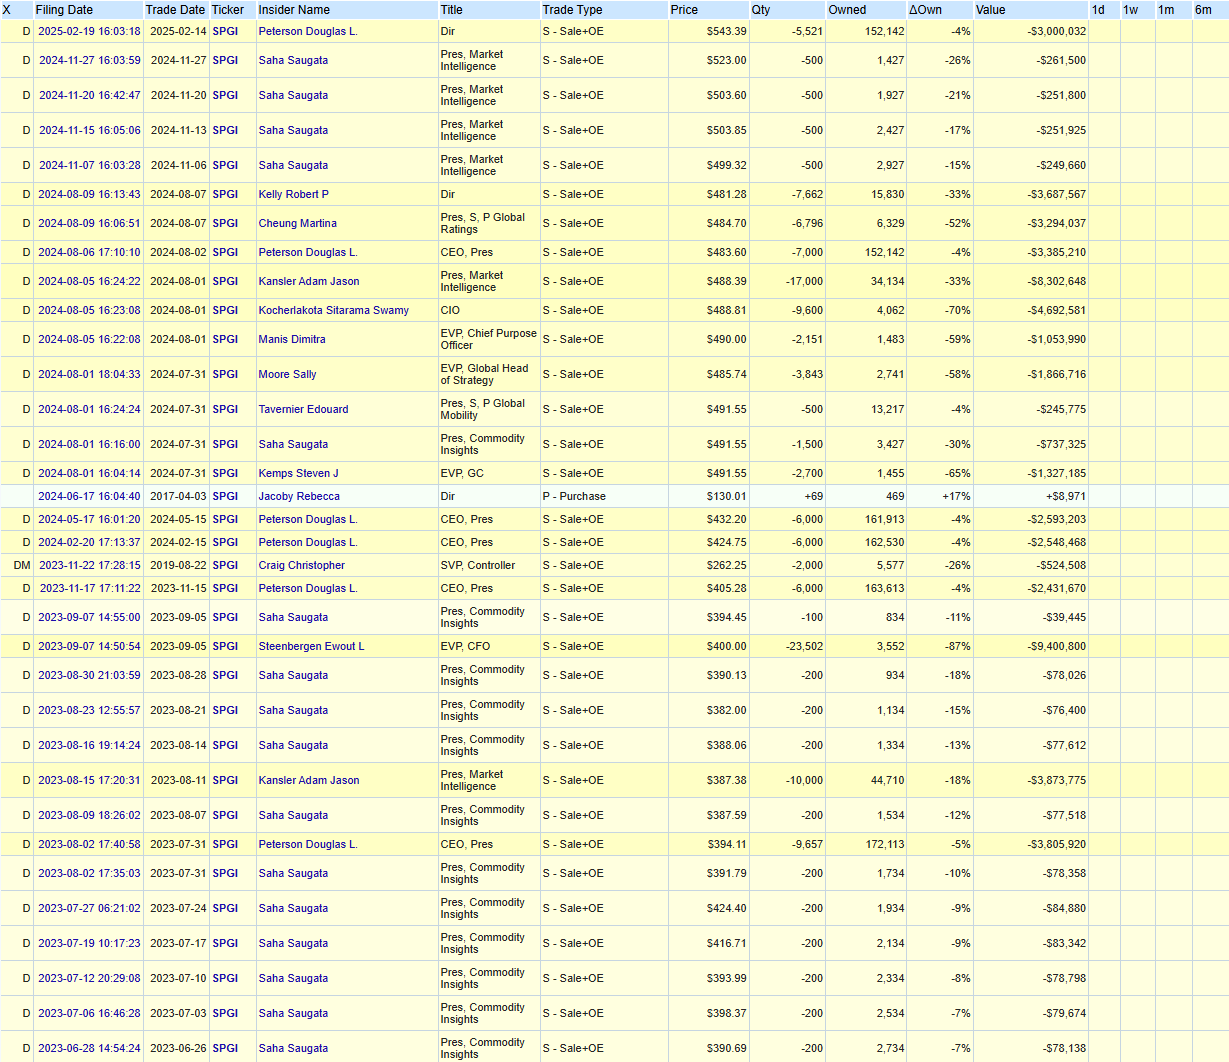Select the EVP, CFO title cell
Viewport: 1229px width, 1062px height.
(x=466, y=646)
